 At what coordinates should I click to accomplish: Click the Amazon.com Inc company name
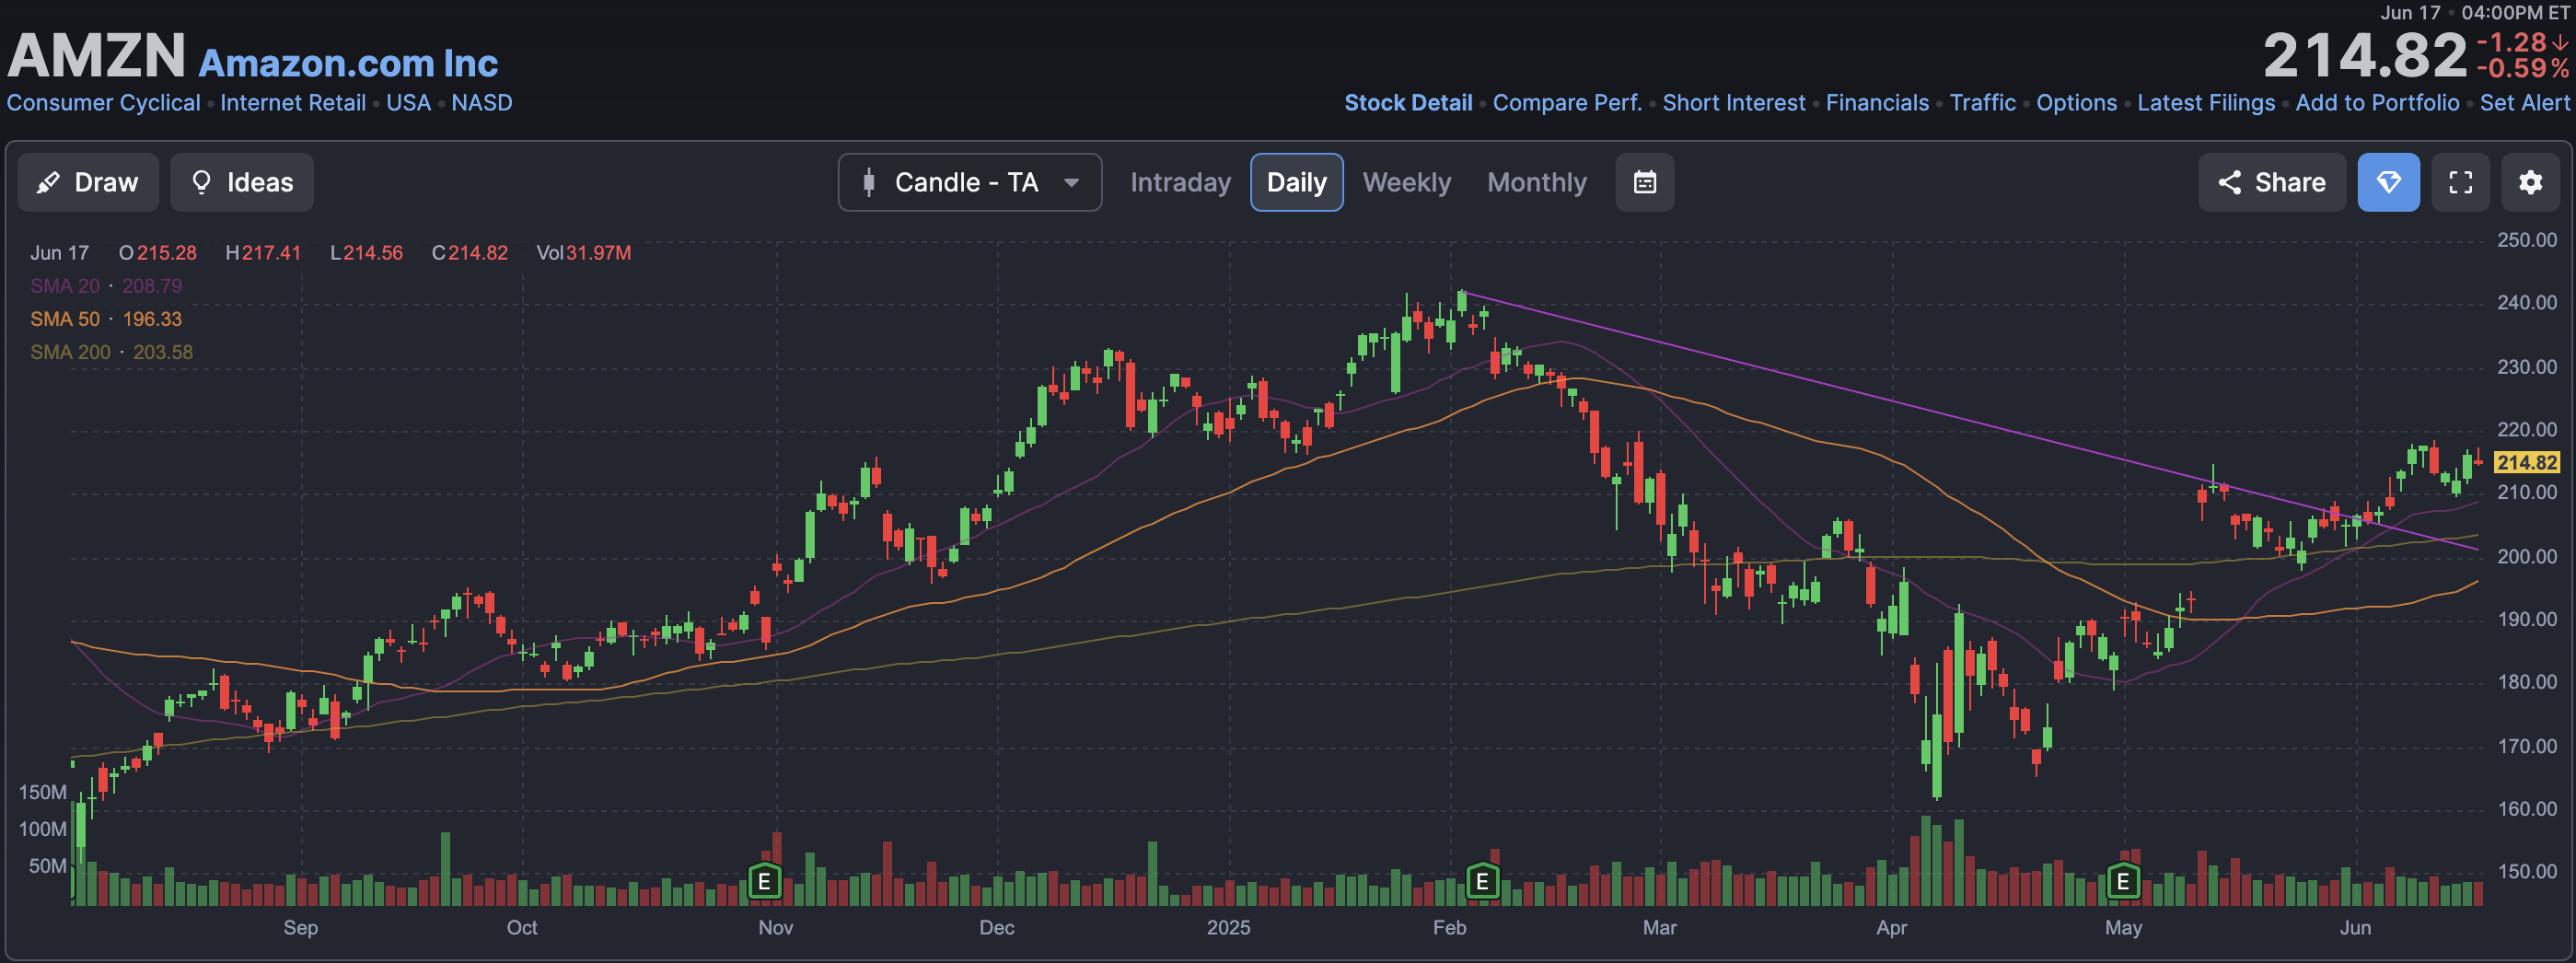[x=348, y=63]
